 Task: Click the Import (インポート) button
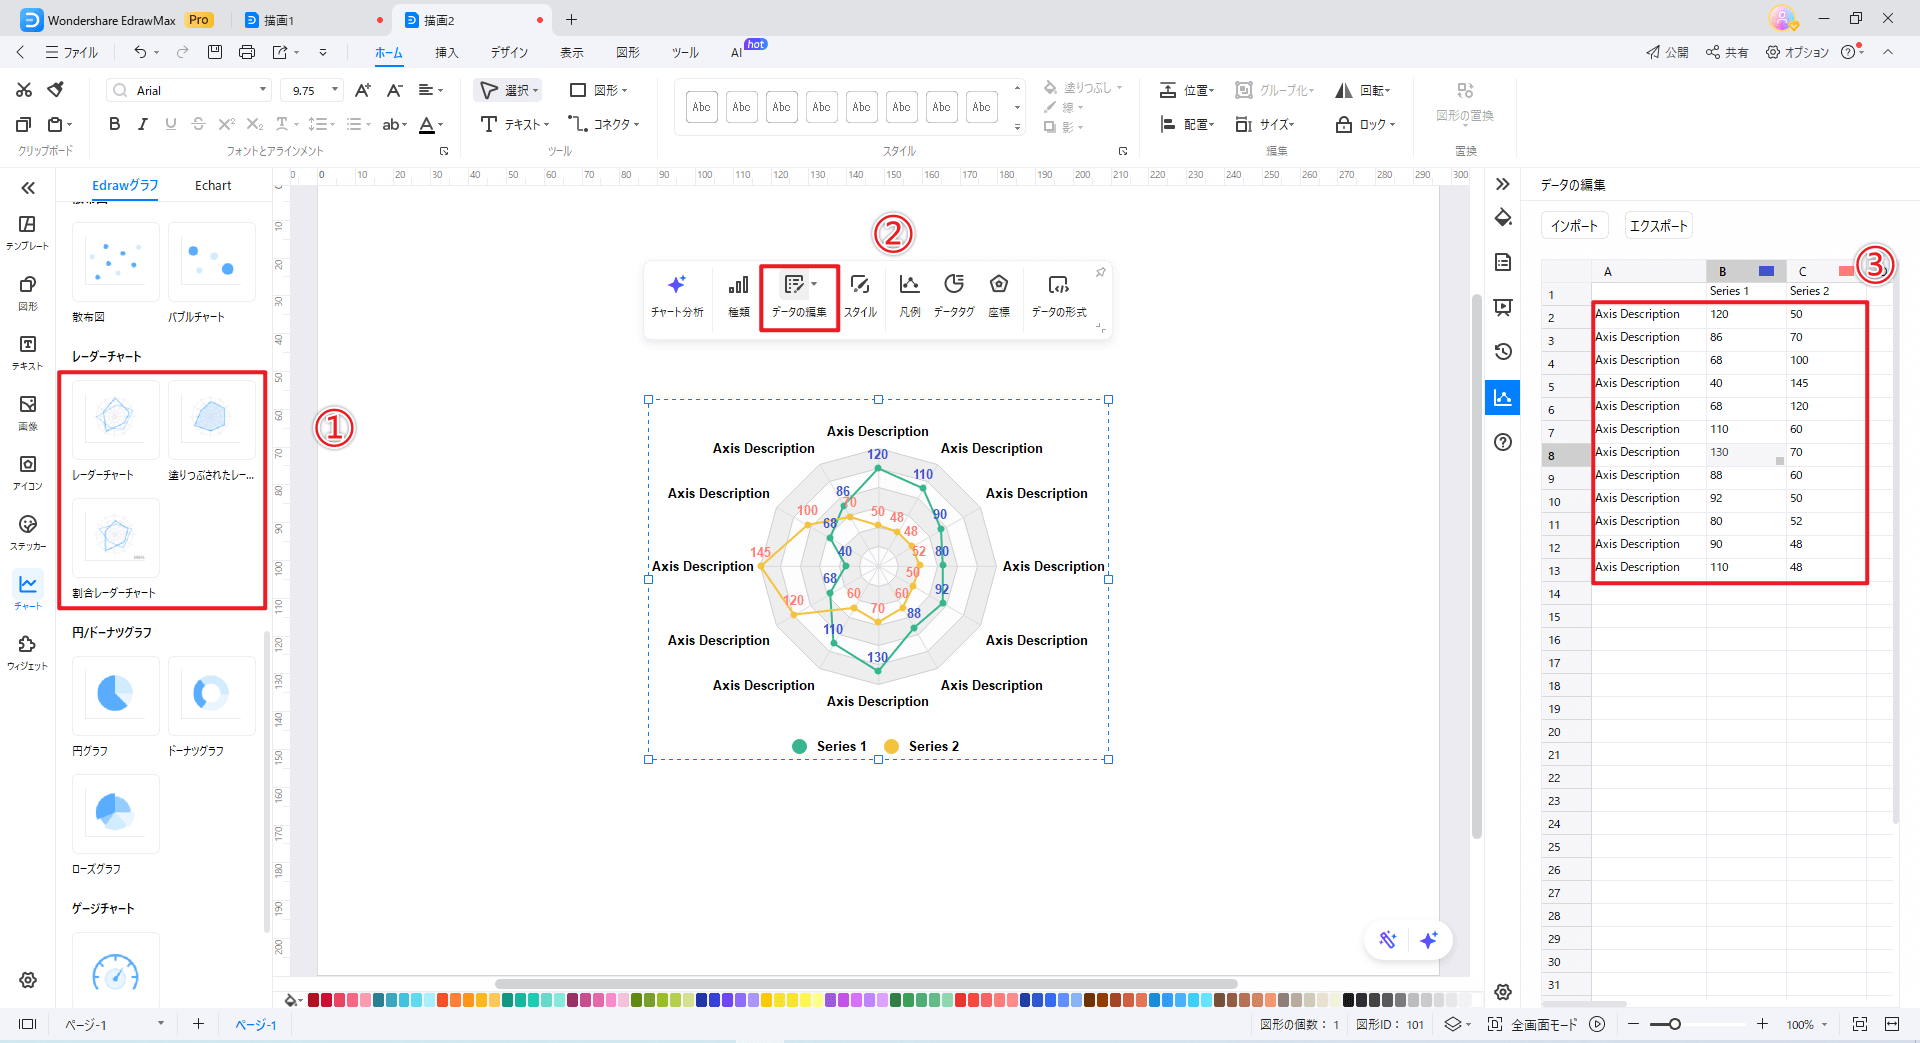tap(1574, 226)
